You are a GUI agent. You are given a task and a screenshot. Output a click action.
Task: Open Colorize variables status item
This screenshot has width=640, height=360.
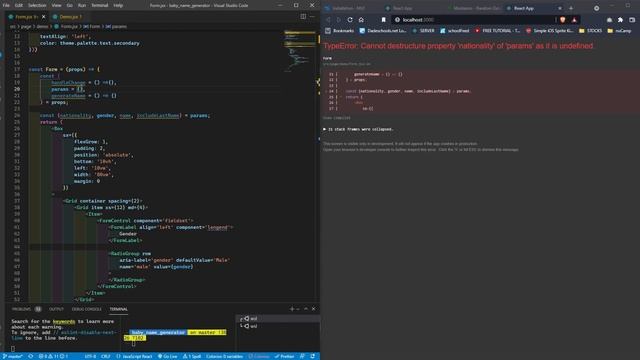click(x=224, y=356)
